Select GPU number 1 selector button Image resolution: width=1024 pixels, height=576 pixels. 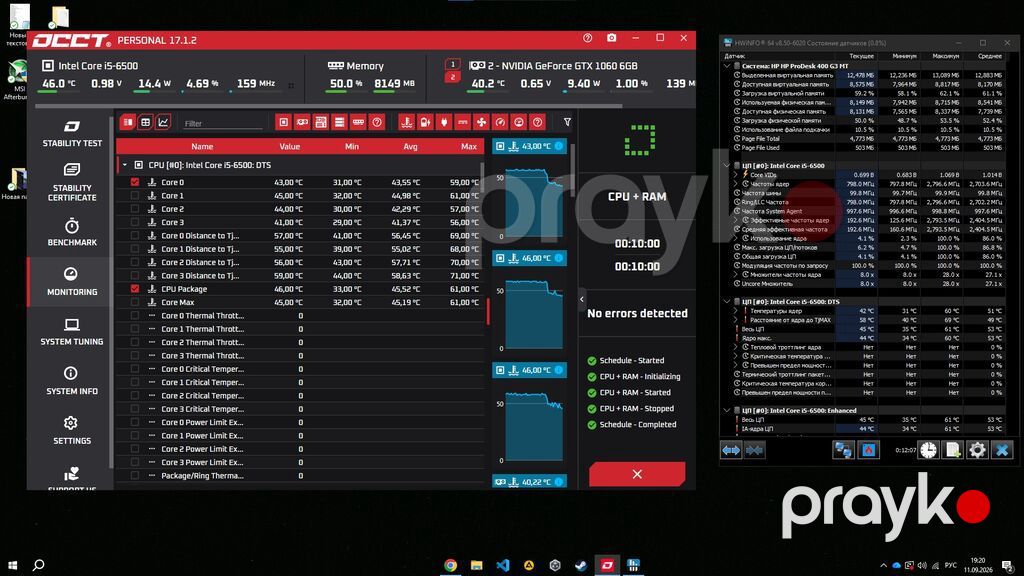[x=453, y=64]
